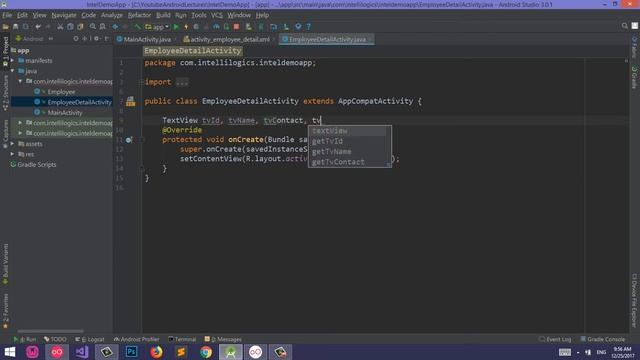Open the Tools menu
The image size is (640, 360).
(199, 15)
